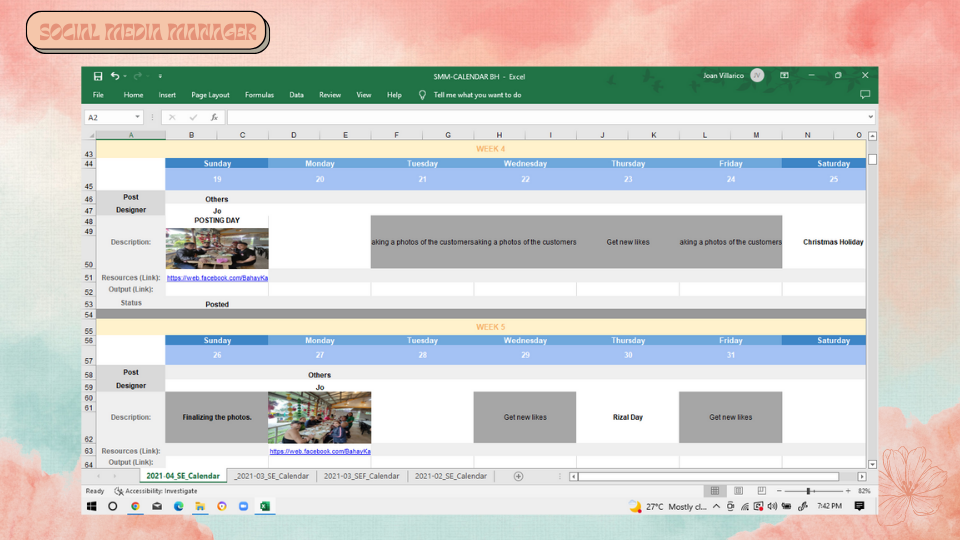Click the New Sheet plus icon
960x540 pixels.
(x=519, y=476)
